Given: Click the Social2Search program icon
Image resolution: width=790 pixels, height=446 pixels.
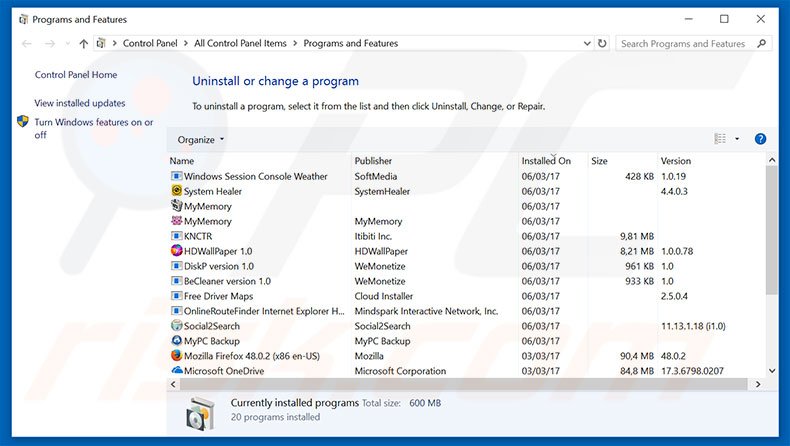Looking at the screenshot, I should pyautogui.click(x=176, y=326).
